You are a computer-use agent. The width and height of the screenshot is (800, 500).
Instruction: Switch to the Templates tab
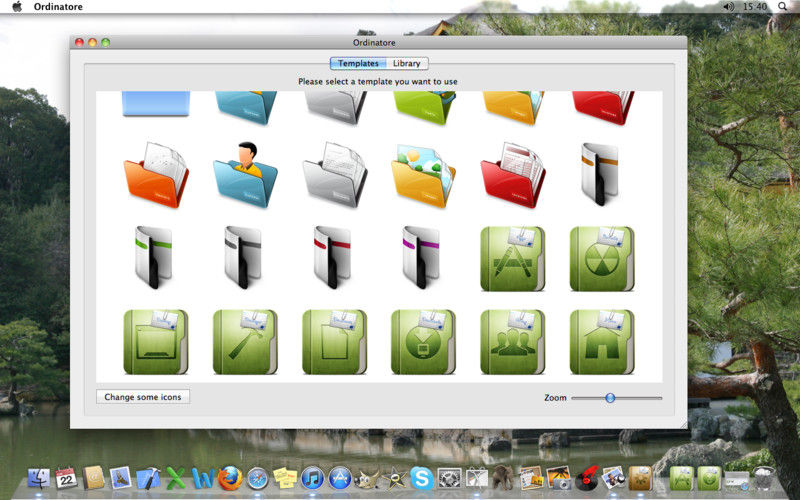pyautogui.click(x=358, y=63)
